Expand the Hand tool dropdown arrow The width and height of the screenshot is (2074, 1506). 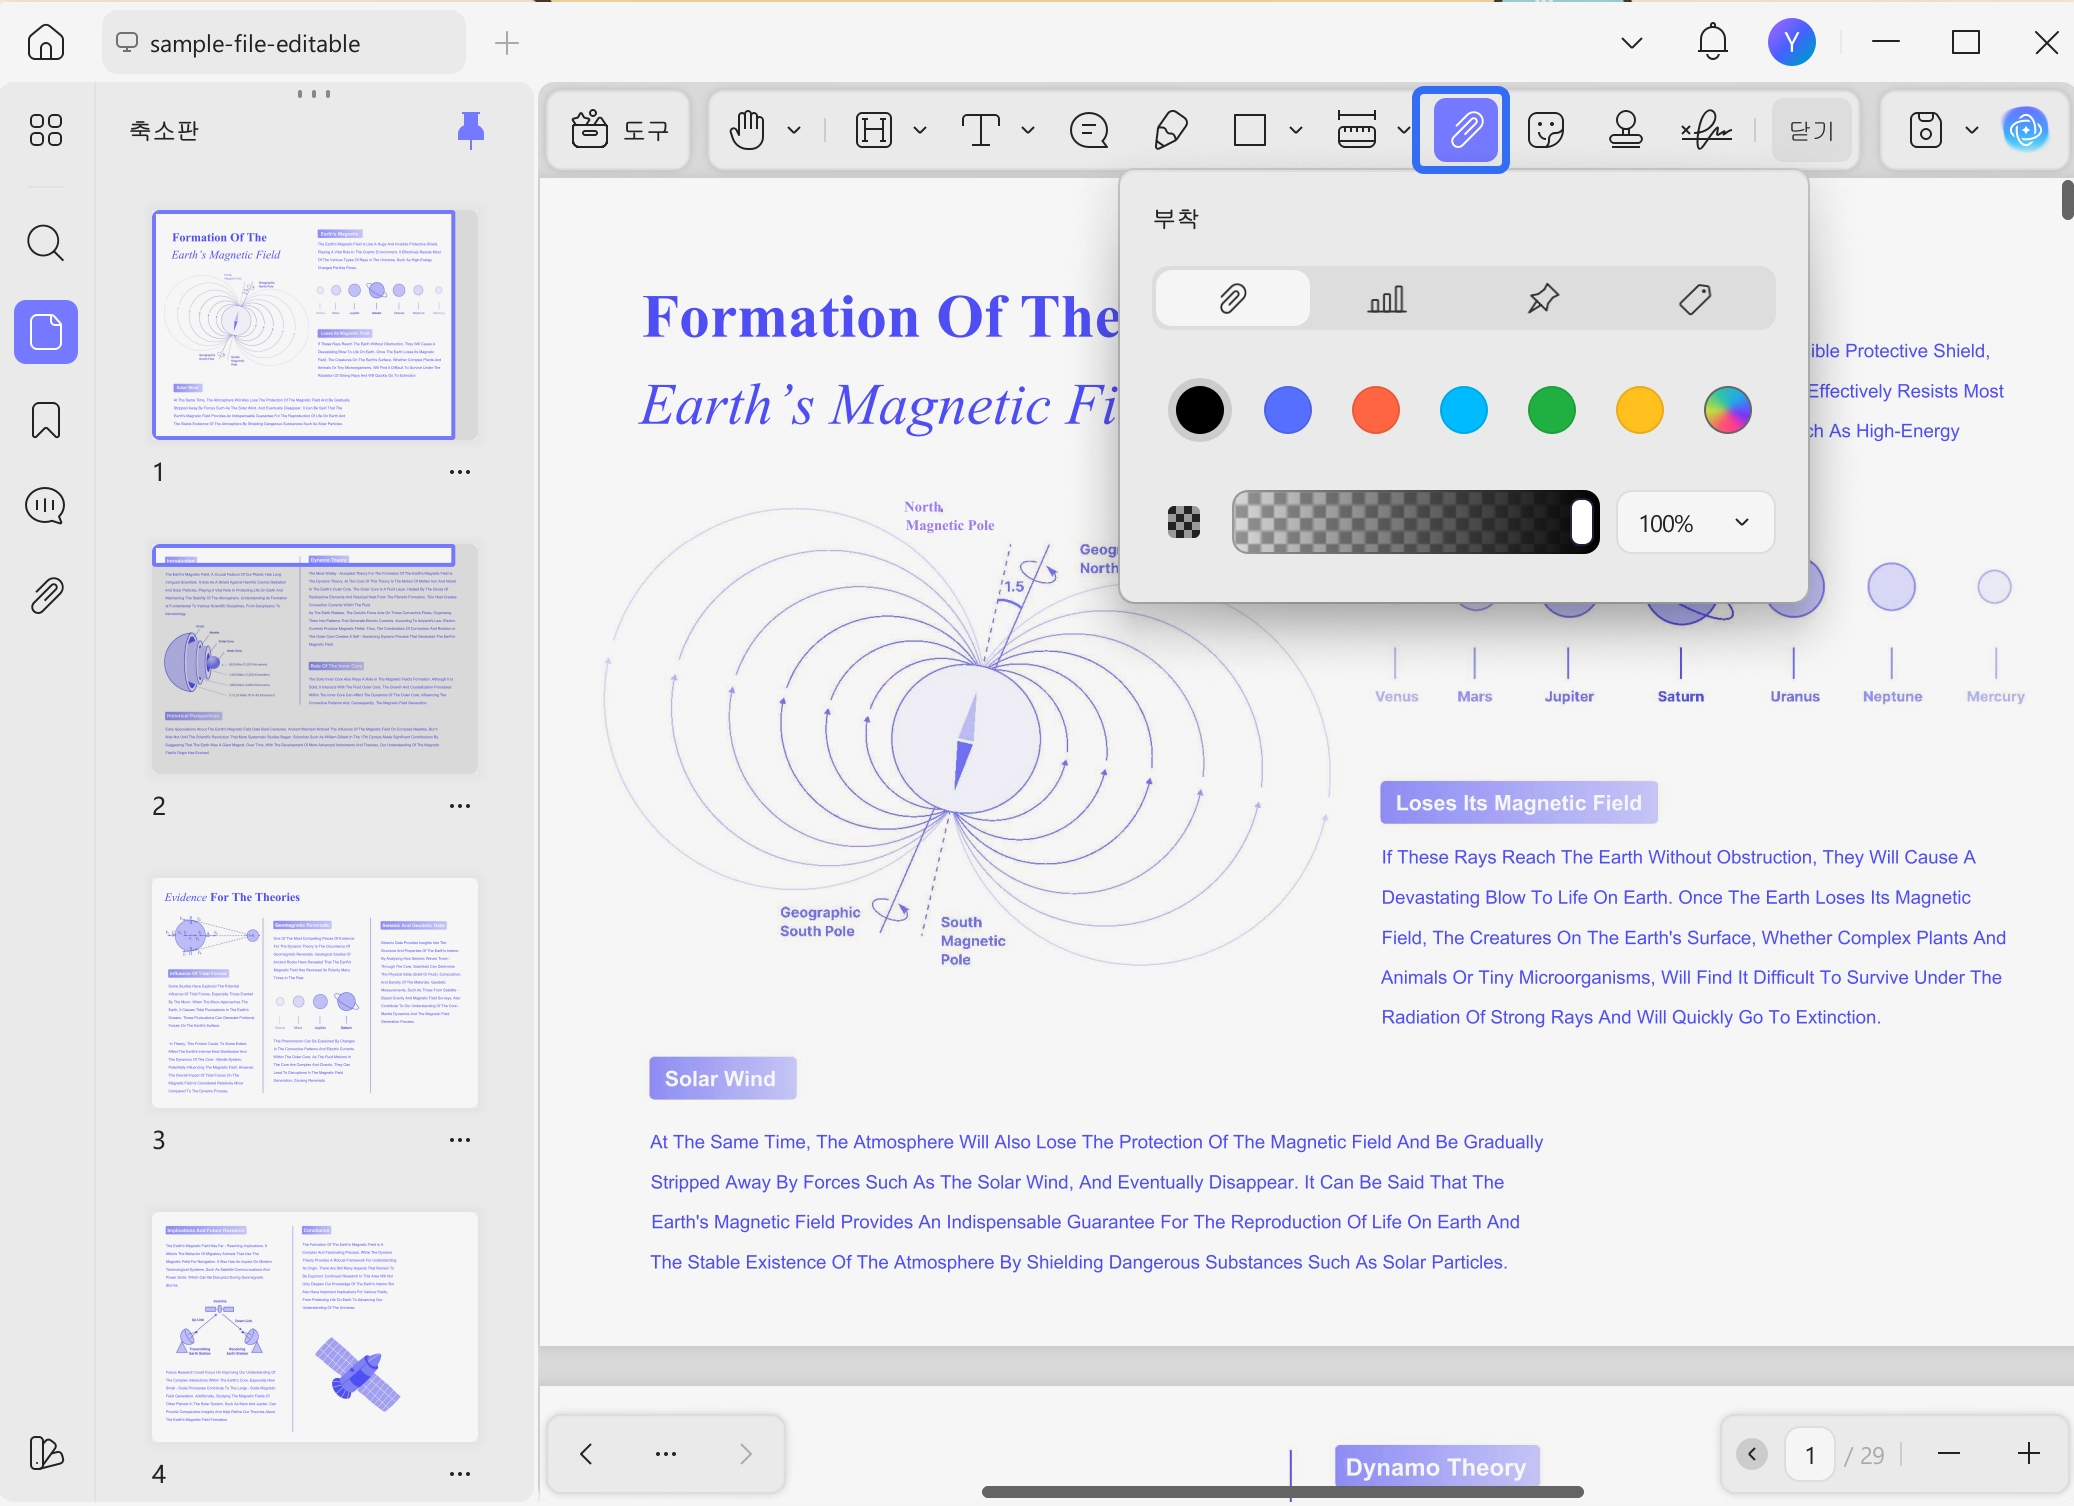point(794,130)
